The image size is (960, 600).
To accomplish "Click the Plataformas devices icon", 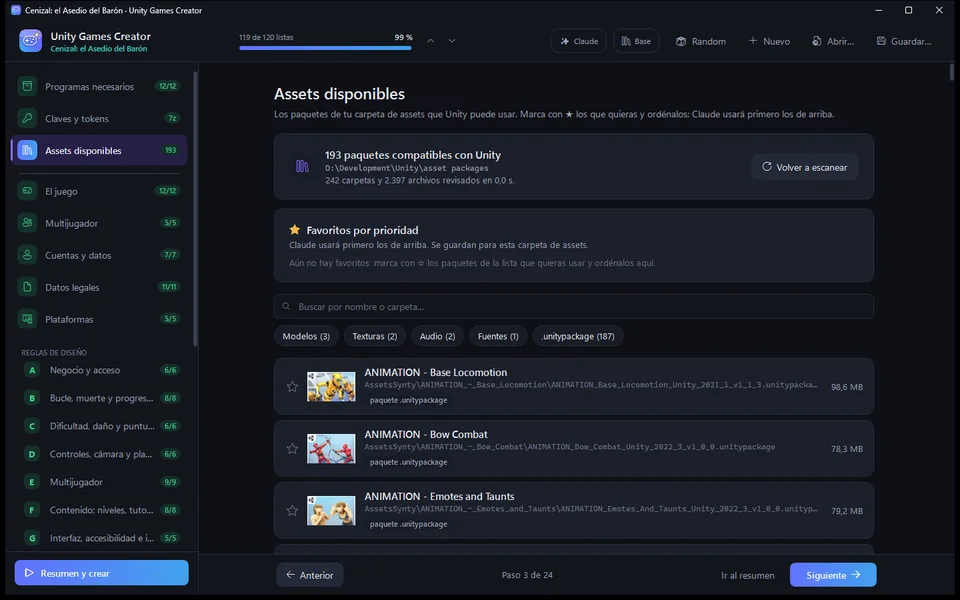I will [27, 319].
